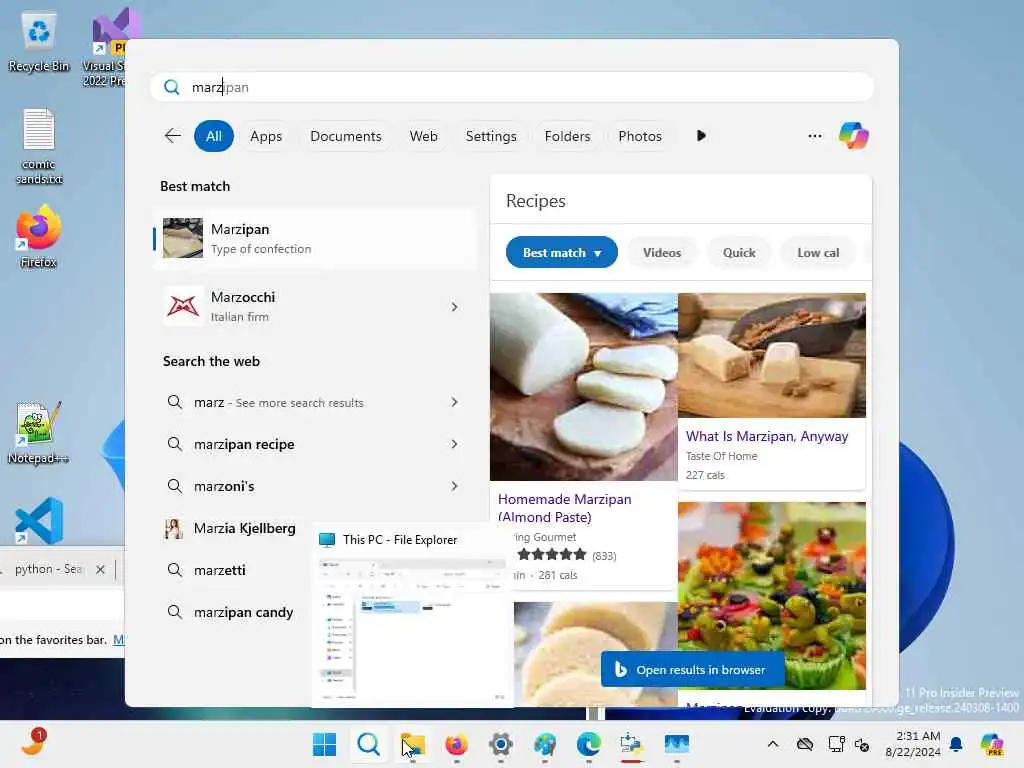Open the three-dots more options menu
Screen dimensions: 1024x768
tap(814, 136)
